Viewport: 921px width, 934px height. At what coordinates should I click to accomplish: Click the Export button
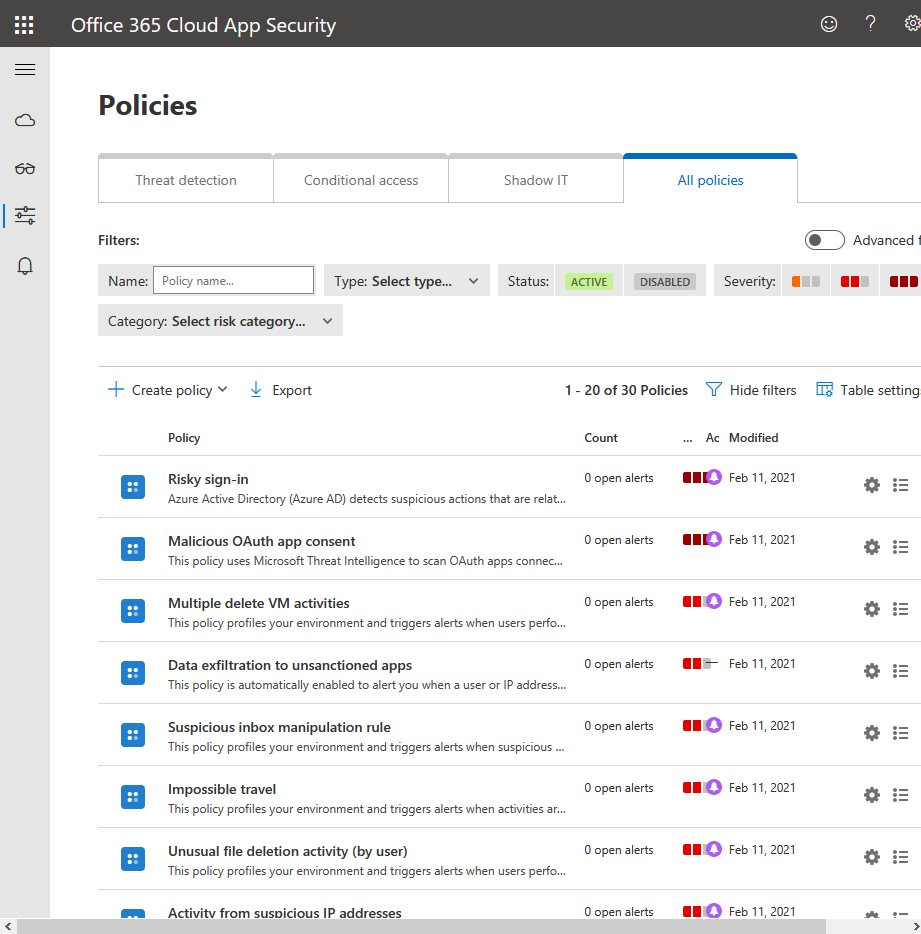[x=280, y=390]
